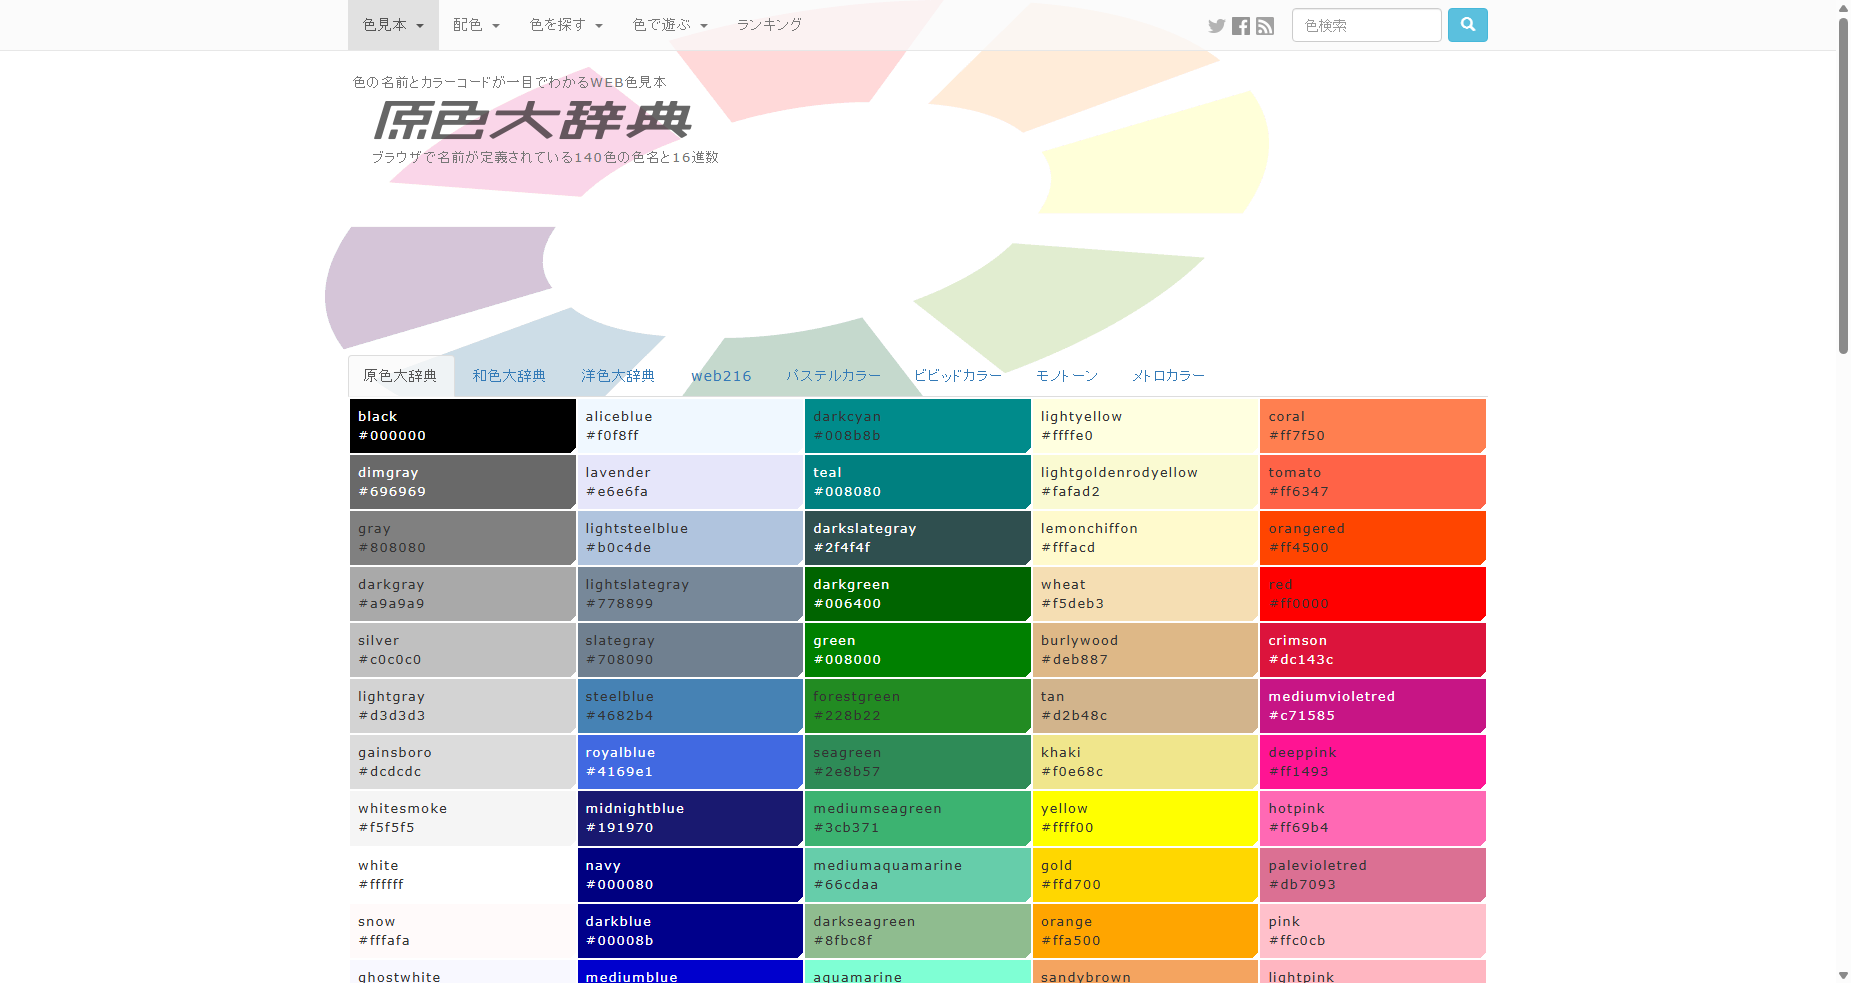Switch to the 和色大辞典 tab

point(509,376)
